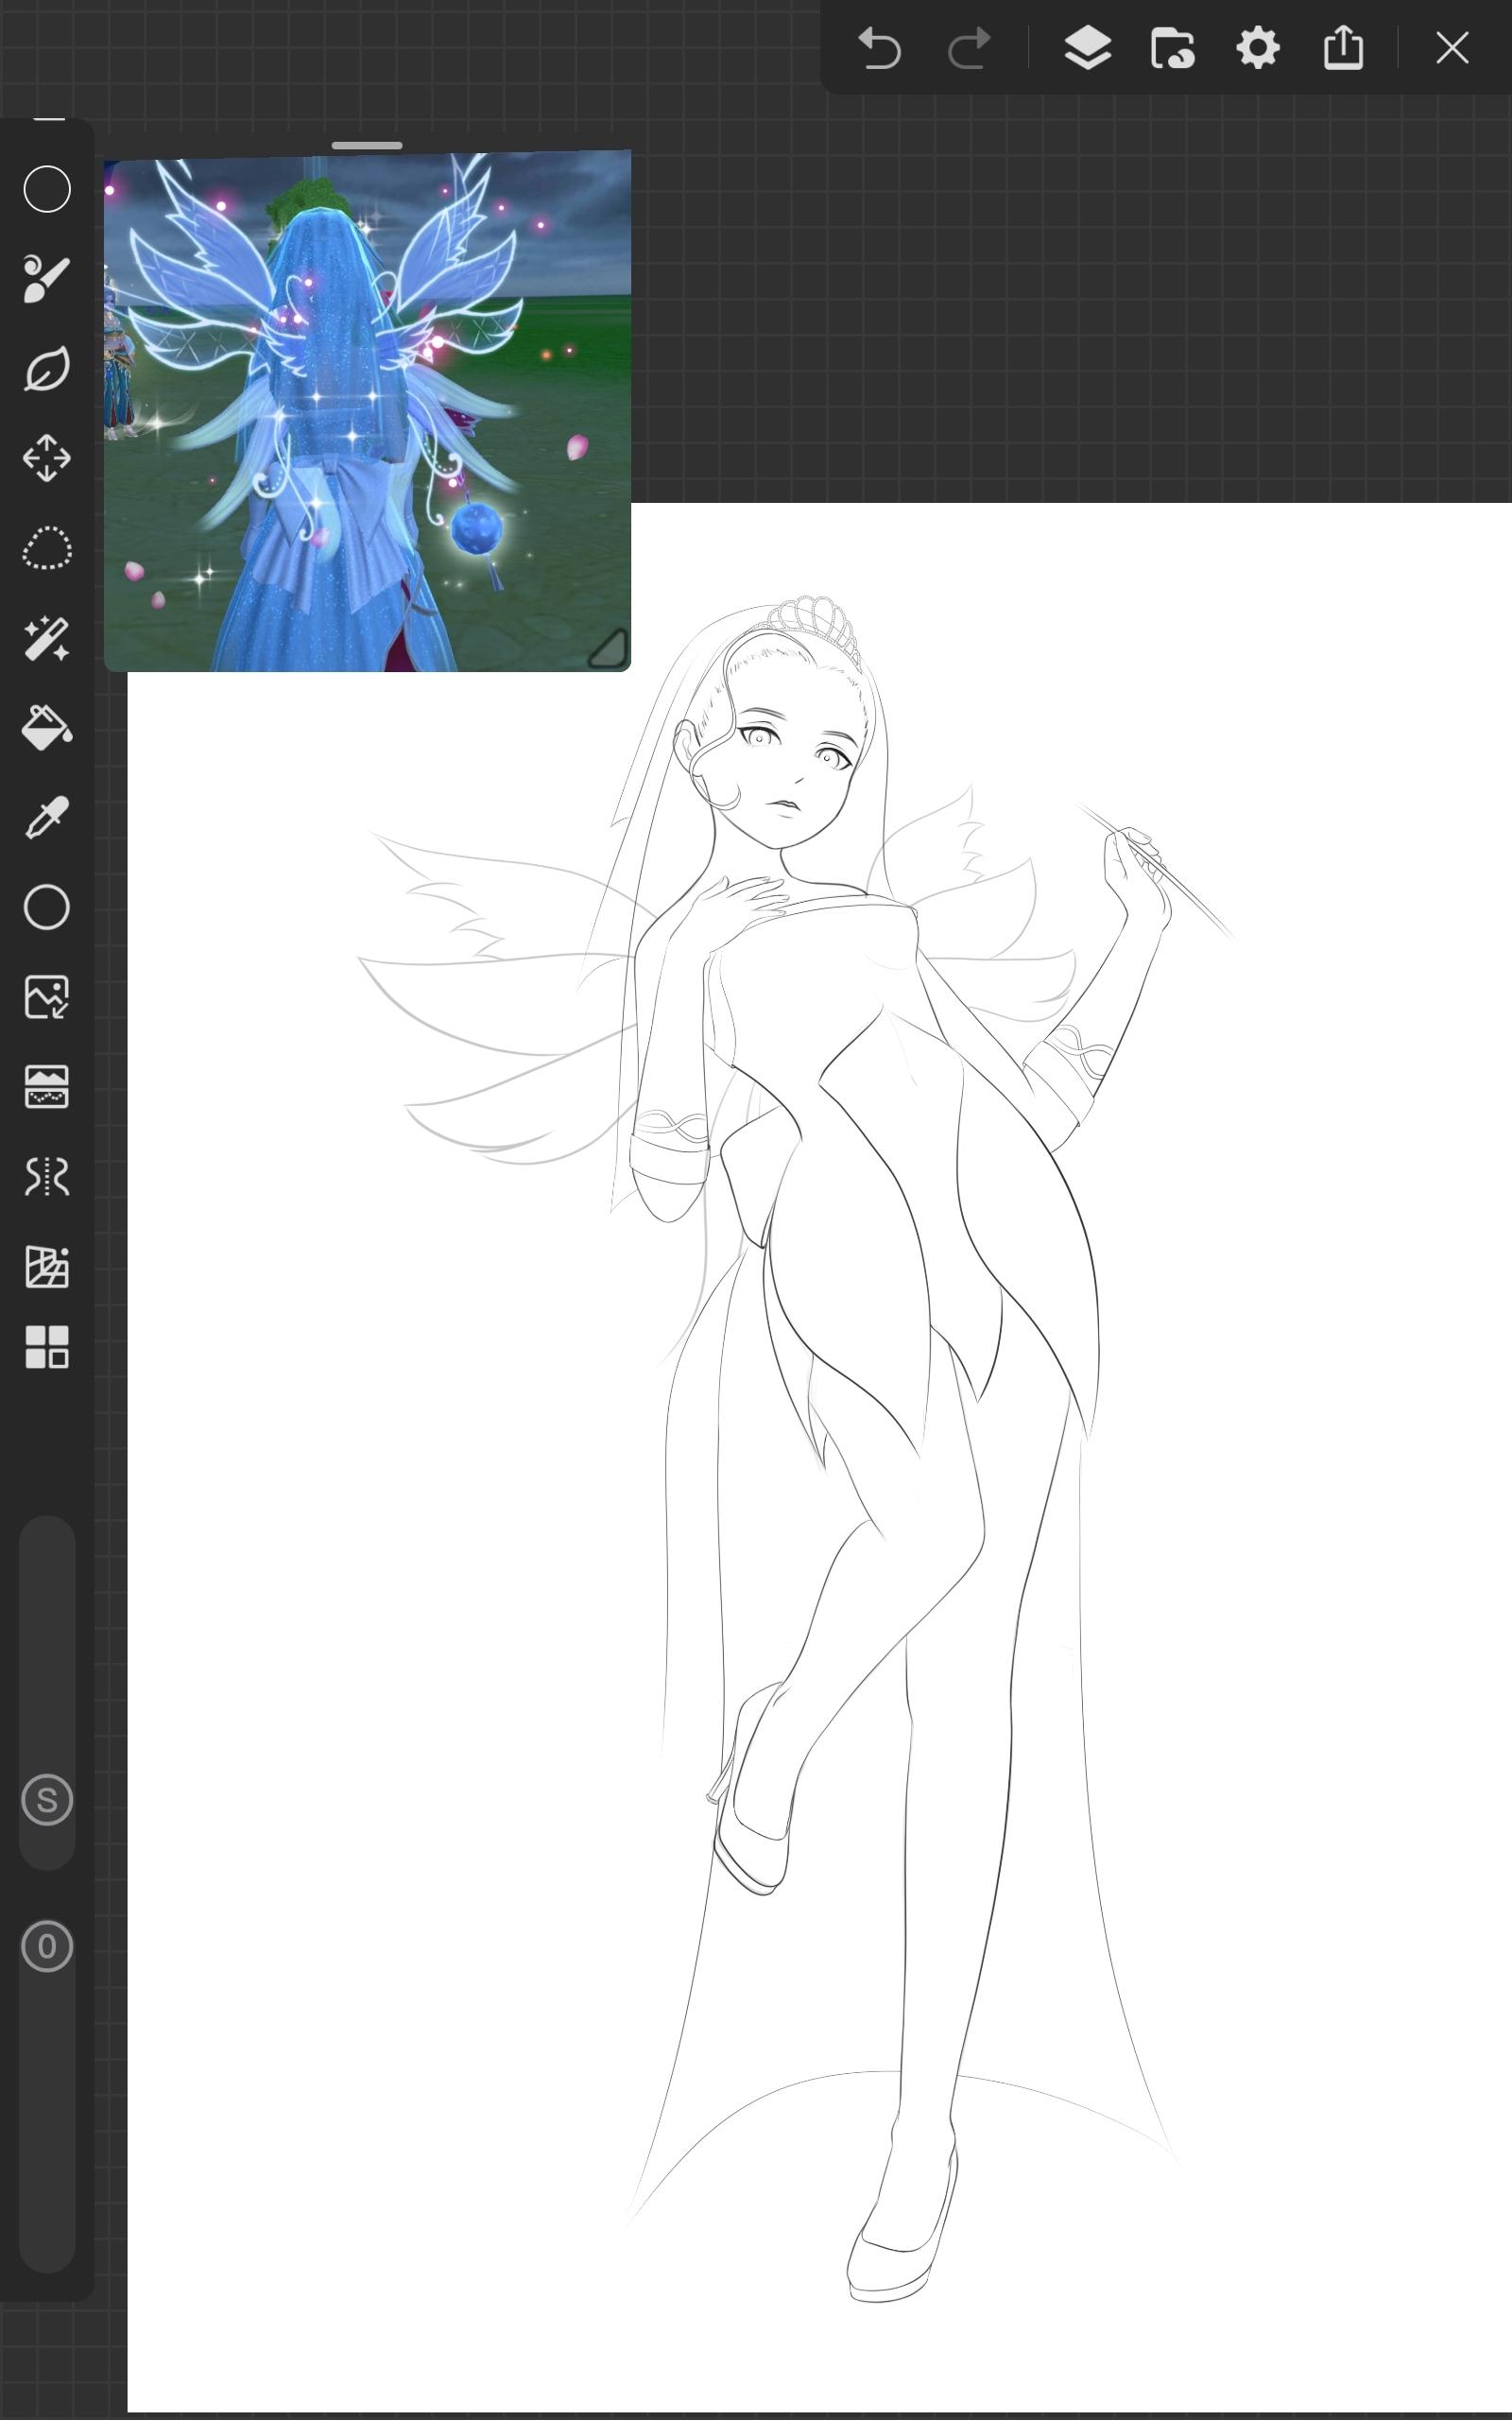Tap the blue fairy reference image

367,411
